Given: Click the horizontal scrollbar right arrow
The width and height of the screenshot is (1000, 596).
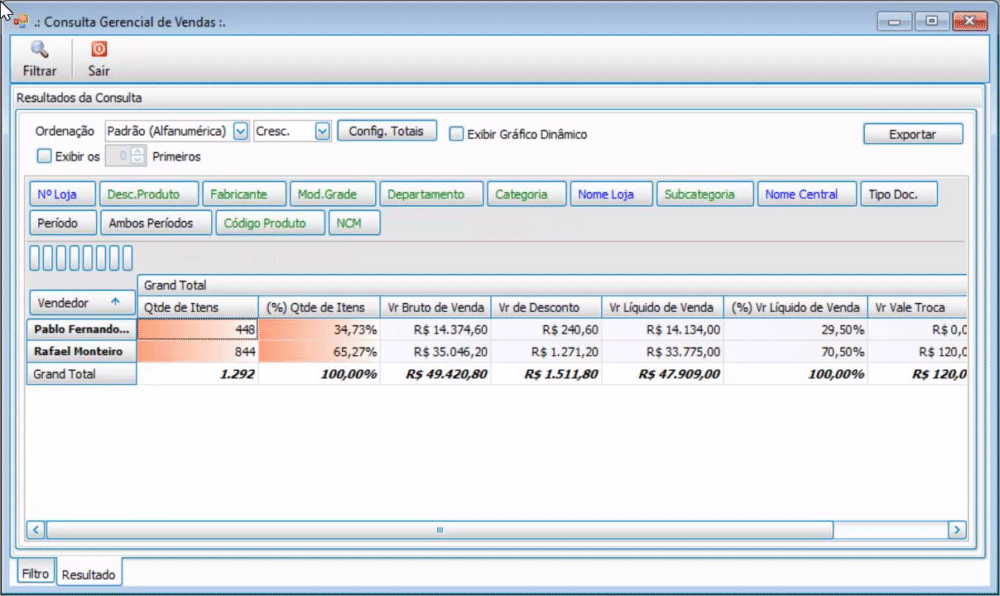Looking at the screenshot, I should pos(957,530).
